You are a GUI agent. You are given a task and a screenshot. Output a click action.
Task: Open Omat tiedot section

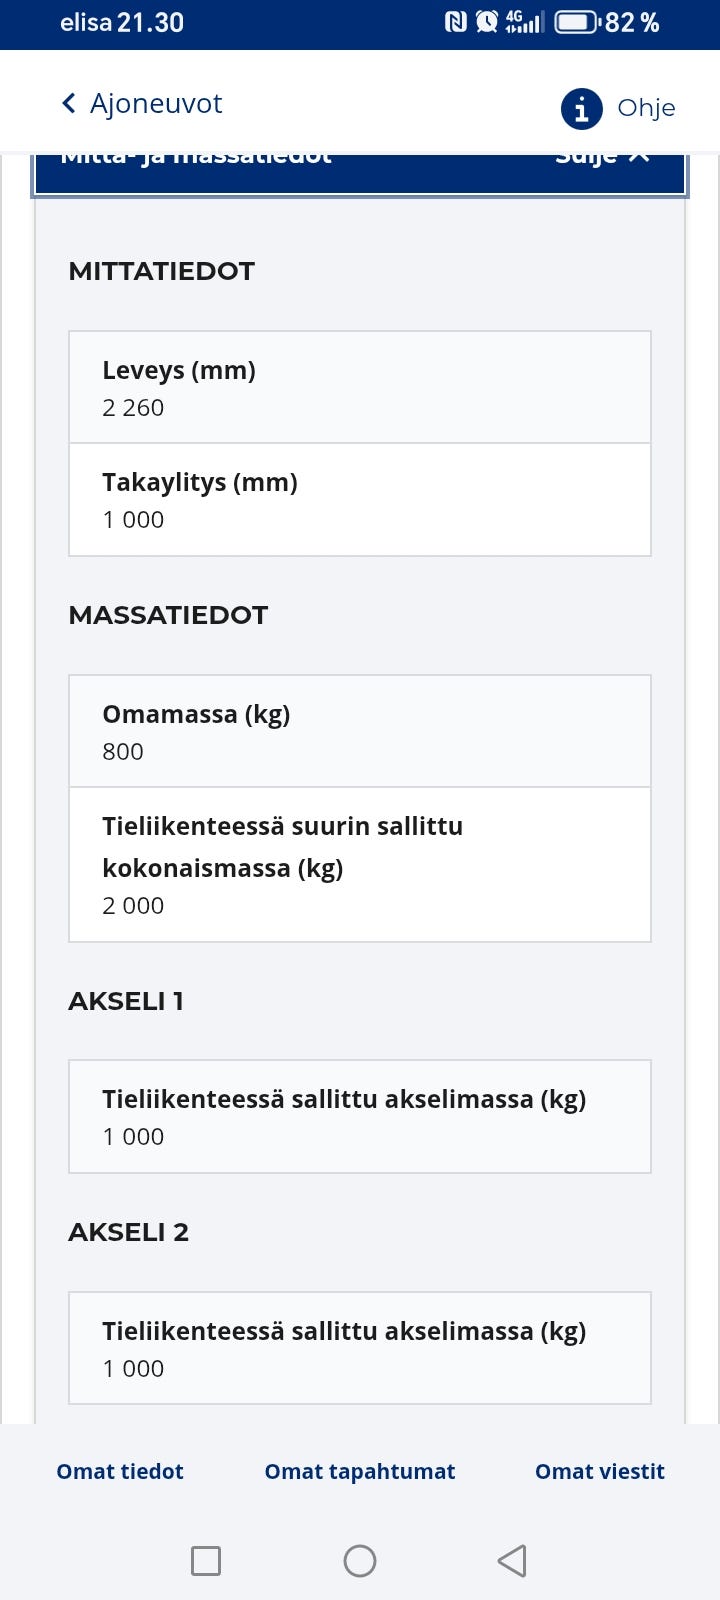tap(119, 1471)
